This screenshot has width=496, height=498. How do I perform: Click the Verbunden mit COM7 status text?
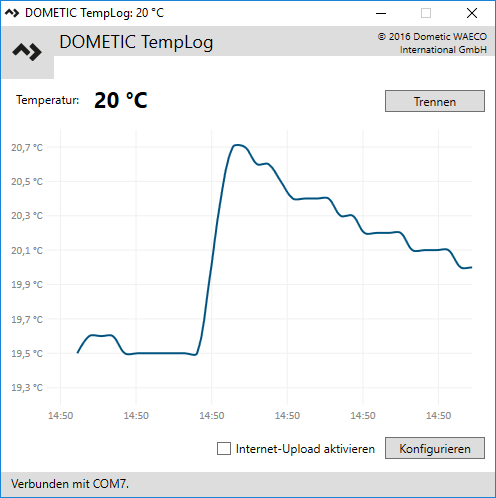[70, 484]
